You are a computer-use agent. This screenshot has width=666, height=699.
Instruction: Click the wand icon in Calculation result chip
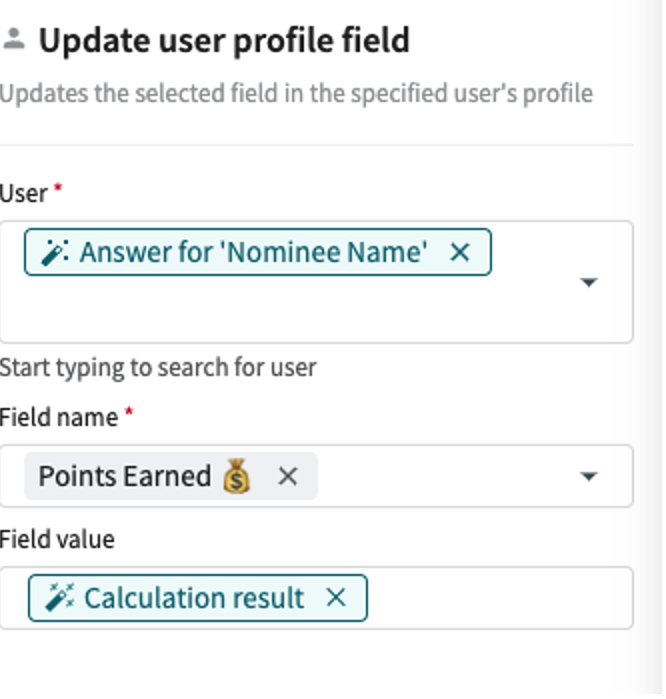pos(58,599)
